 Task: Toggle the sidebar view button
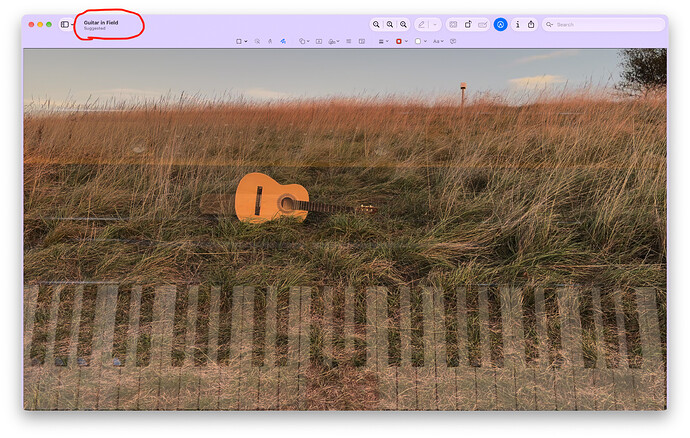click(65, 25)
